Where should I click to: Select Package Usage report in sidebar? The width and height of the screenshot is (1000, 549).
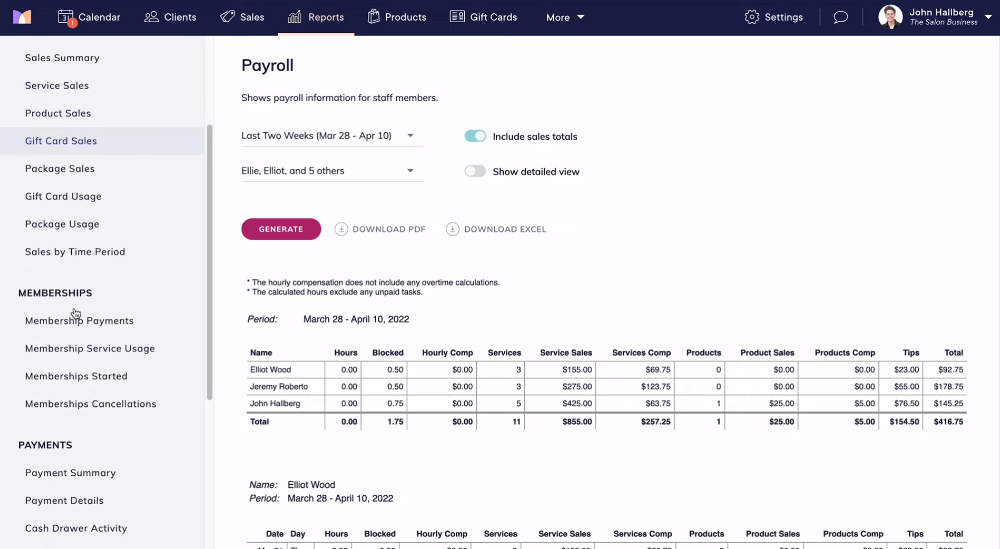click(x=62, y=224)
